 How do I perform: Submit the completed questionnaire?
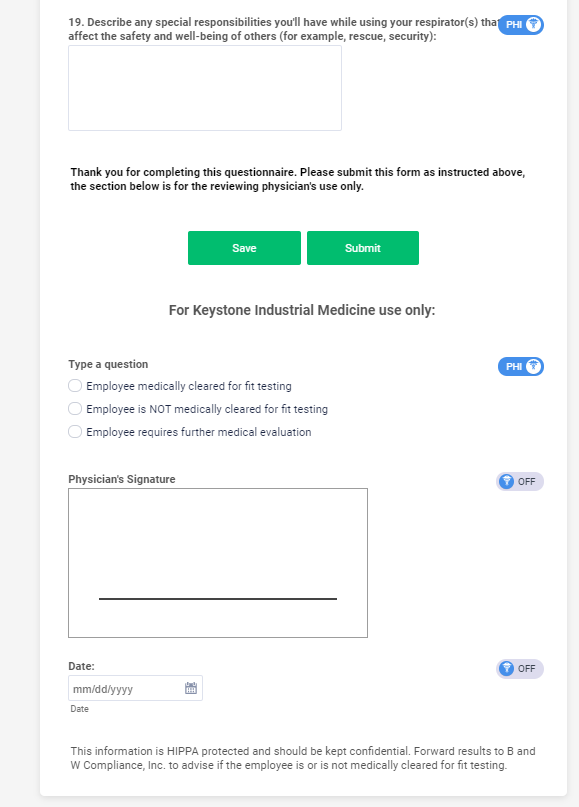(363, 248)
